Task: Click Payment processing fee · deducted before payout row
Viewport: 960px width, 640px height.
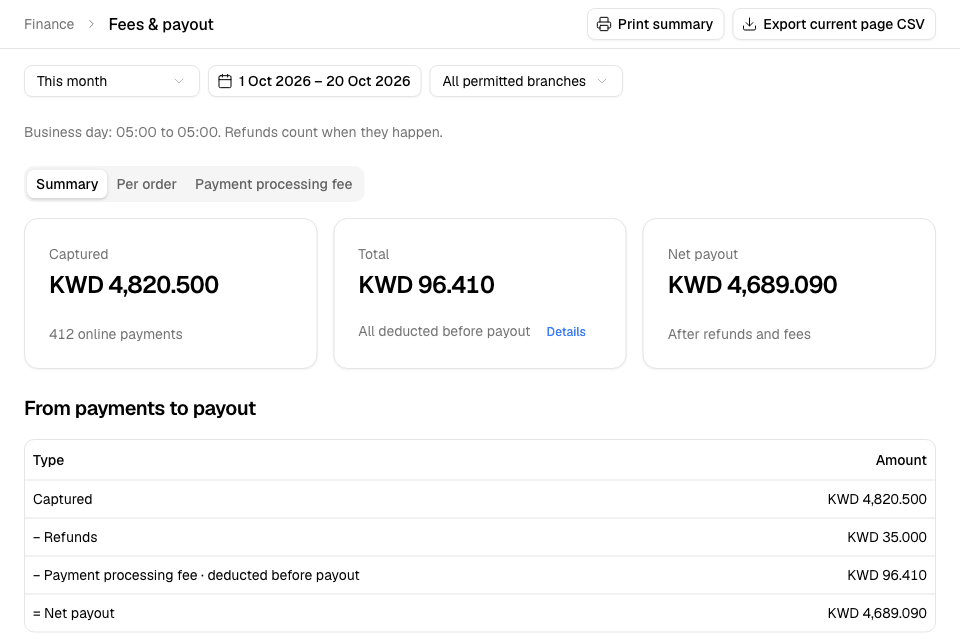Action: [x=480, y=575]
